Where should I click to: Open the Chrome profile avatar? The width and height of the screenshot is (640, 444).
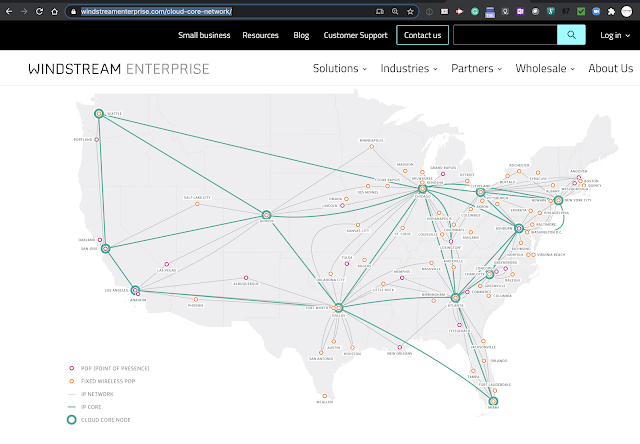pos(627,11)
